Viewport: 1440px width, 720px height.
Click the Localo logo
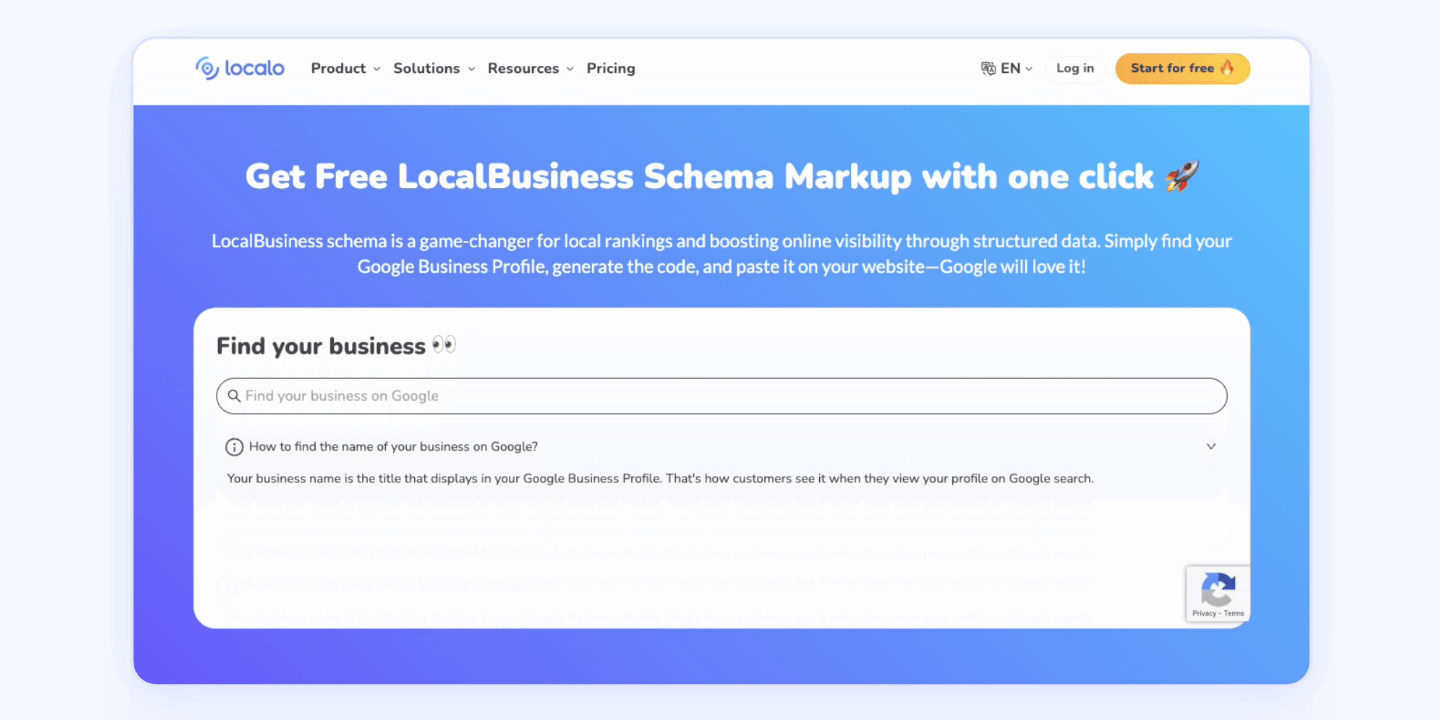(x=240, y=68)
